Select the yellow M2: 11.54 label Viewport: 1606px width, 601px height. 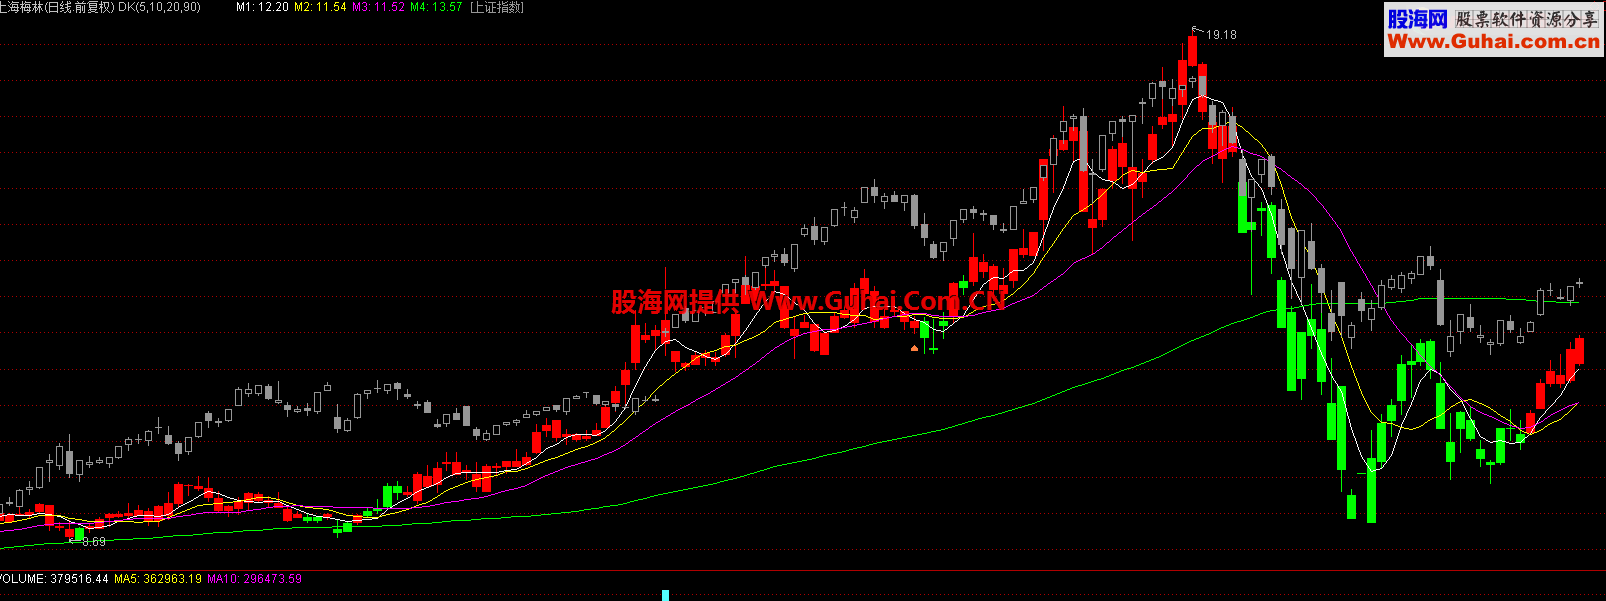pos(320,7)
